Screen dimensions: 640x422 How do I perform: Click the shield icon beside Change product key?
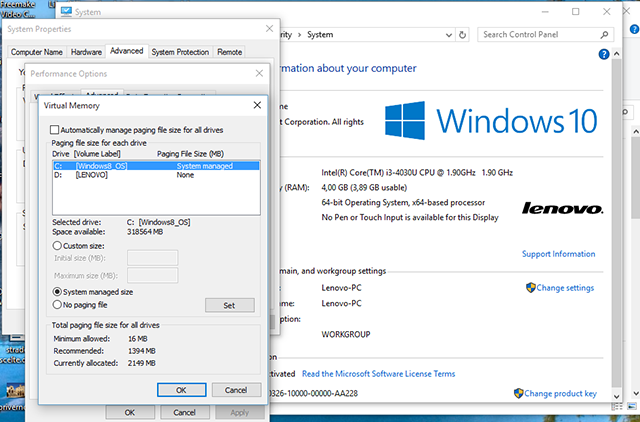518,393
